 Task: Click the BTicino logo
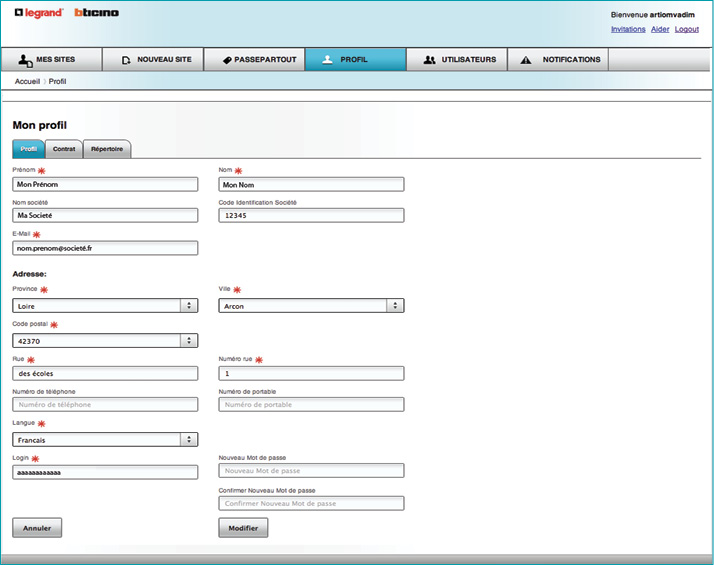pyautogui.click(x=96, y=13)
